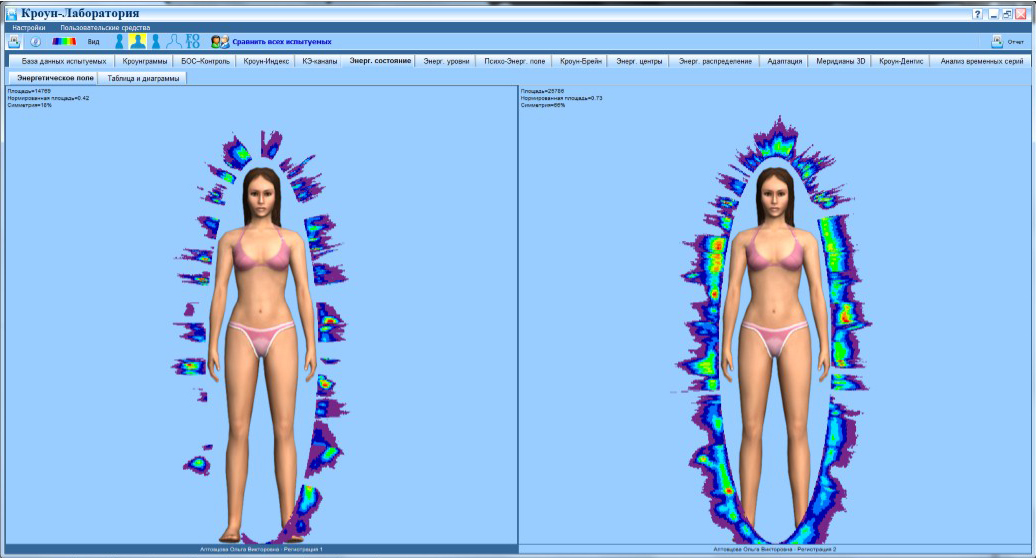Screen dimensions: 1036x558
Task: Select the left energy field figure panel
Action: pyautogui.click(x=262, y=316)
